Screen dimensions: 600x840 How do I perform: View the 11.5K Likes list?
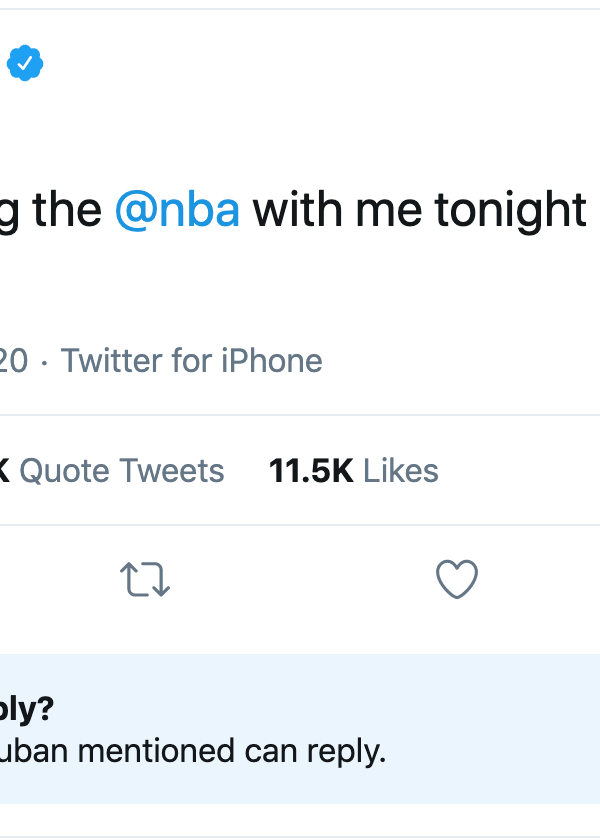[353, 470]
